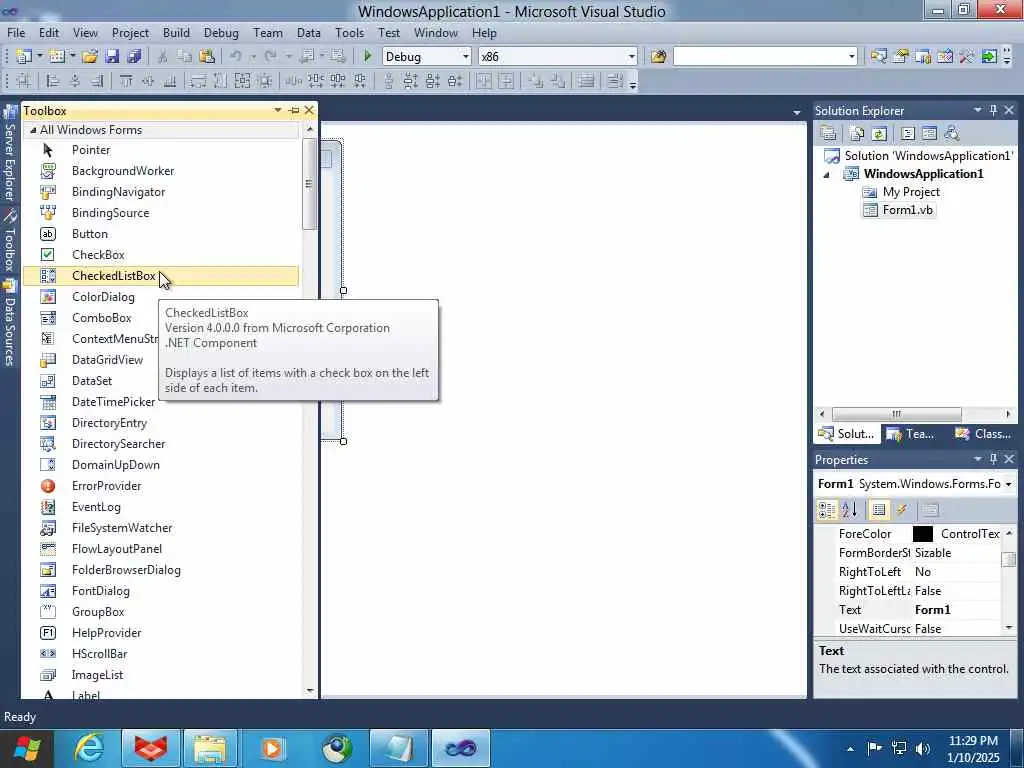Open the x86 platform dropdown

coord(632,57)
